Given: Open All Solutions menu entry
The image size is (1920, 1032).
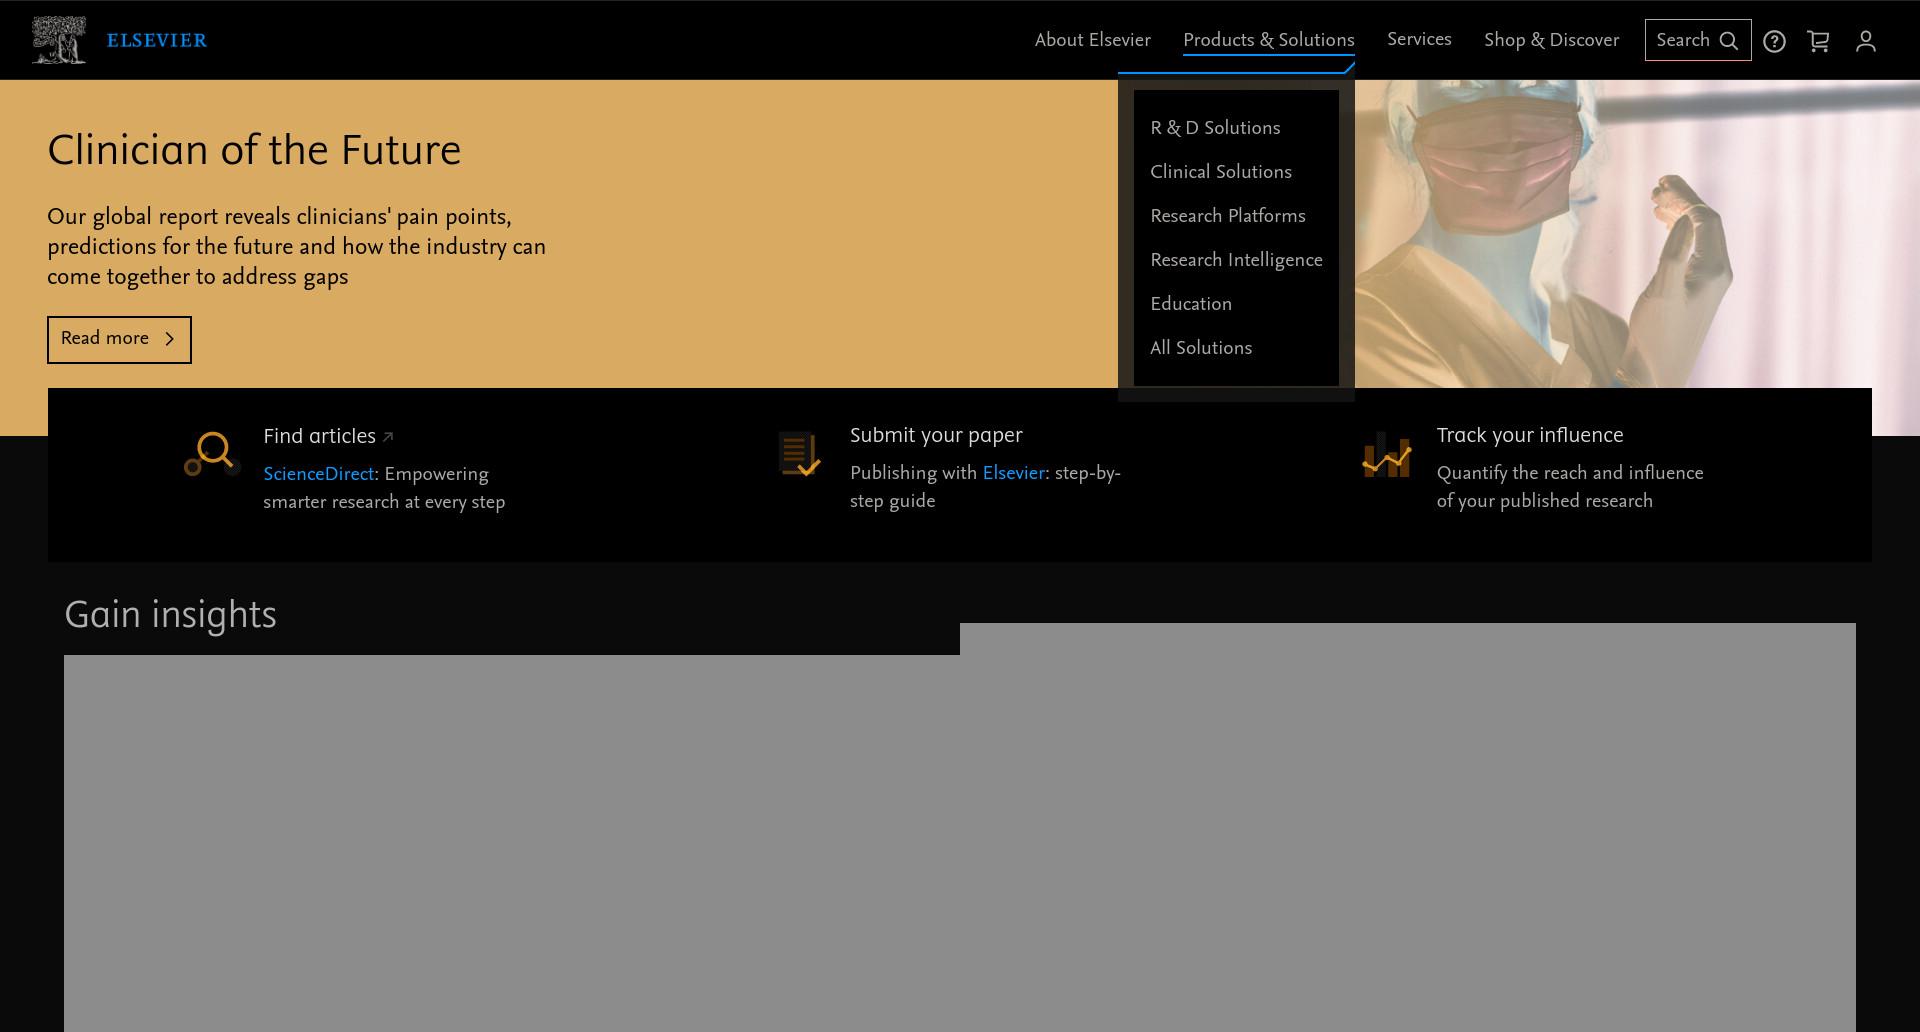Looking at the screenshot, I should coord(1201,348).
